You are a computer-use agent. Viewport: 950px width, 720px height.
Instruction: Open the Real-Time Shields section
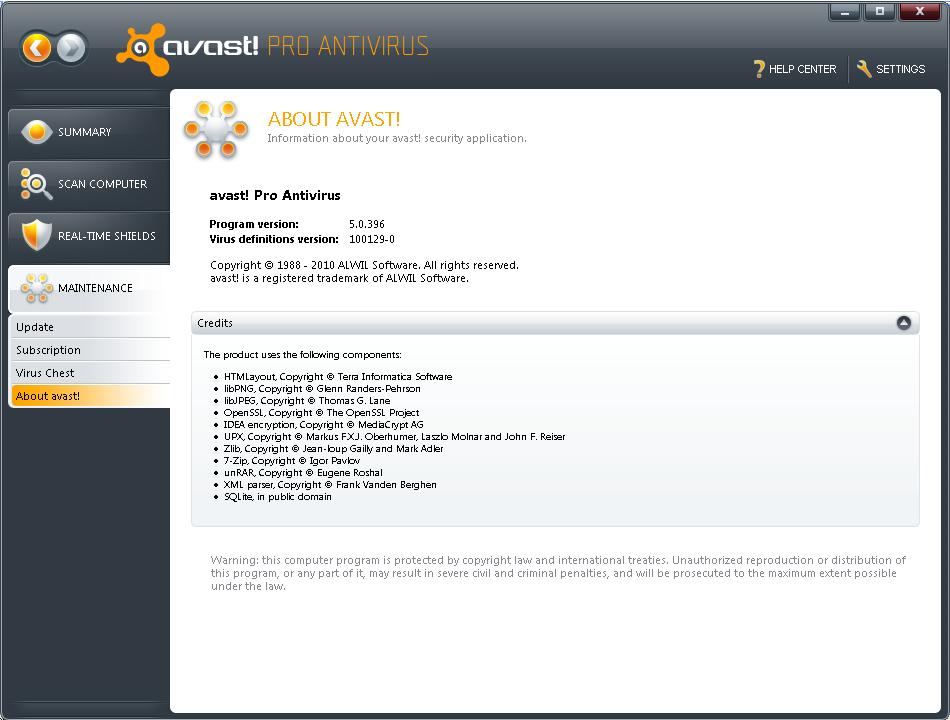click(89, 236)
